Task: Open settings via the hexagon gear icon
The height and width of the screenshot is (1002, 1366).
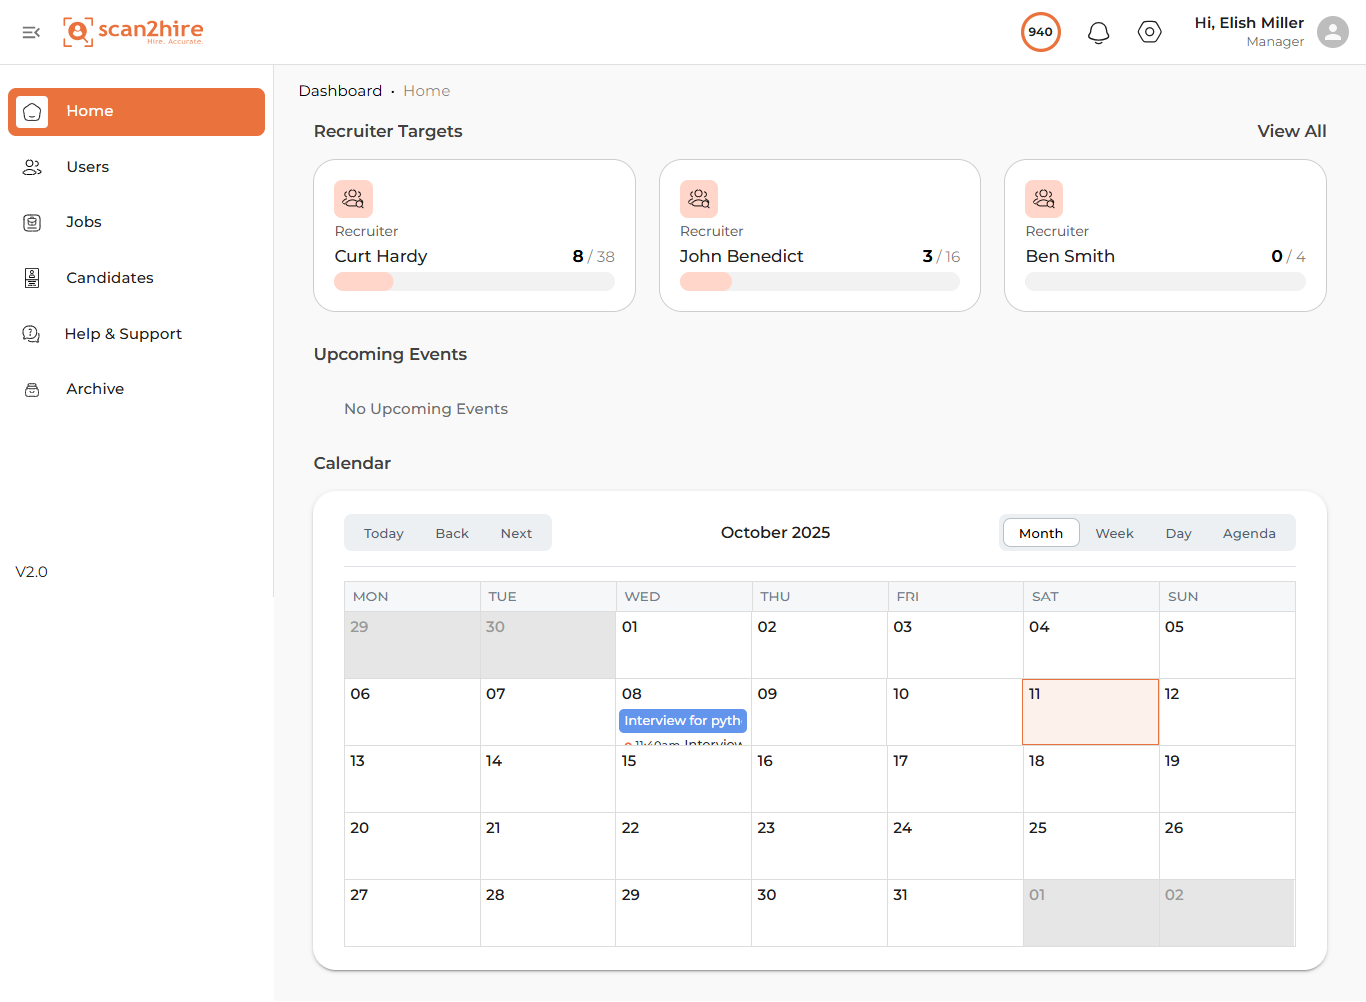Action: point(1149,33)
